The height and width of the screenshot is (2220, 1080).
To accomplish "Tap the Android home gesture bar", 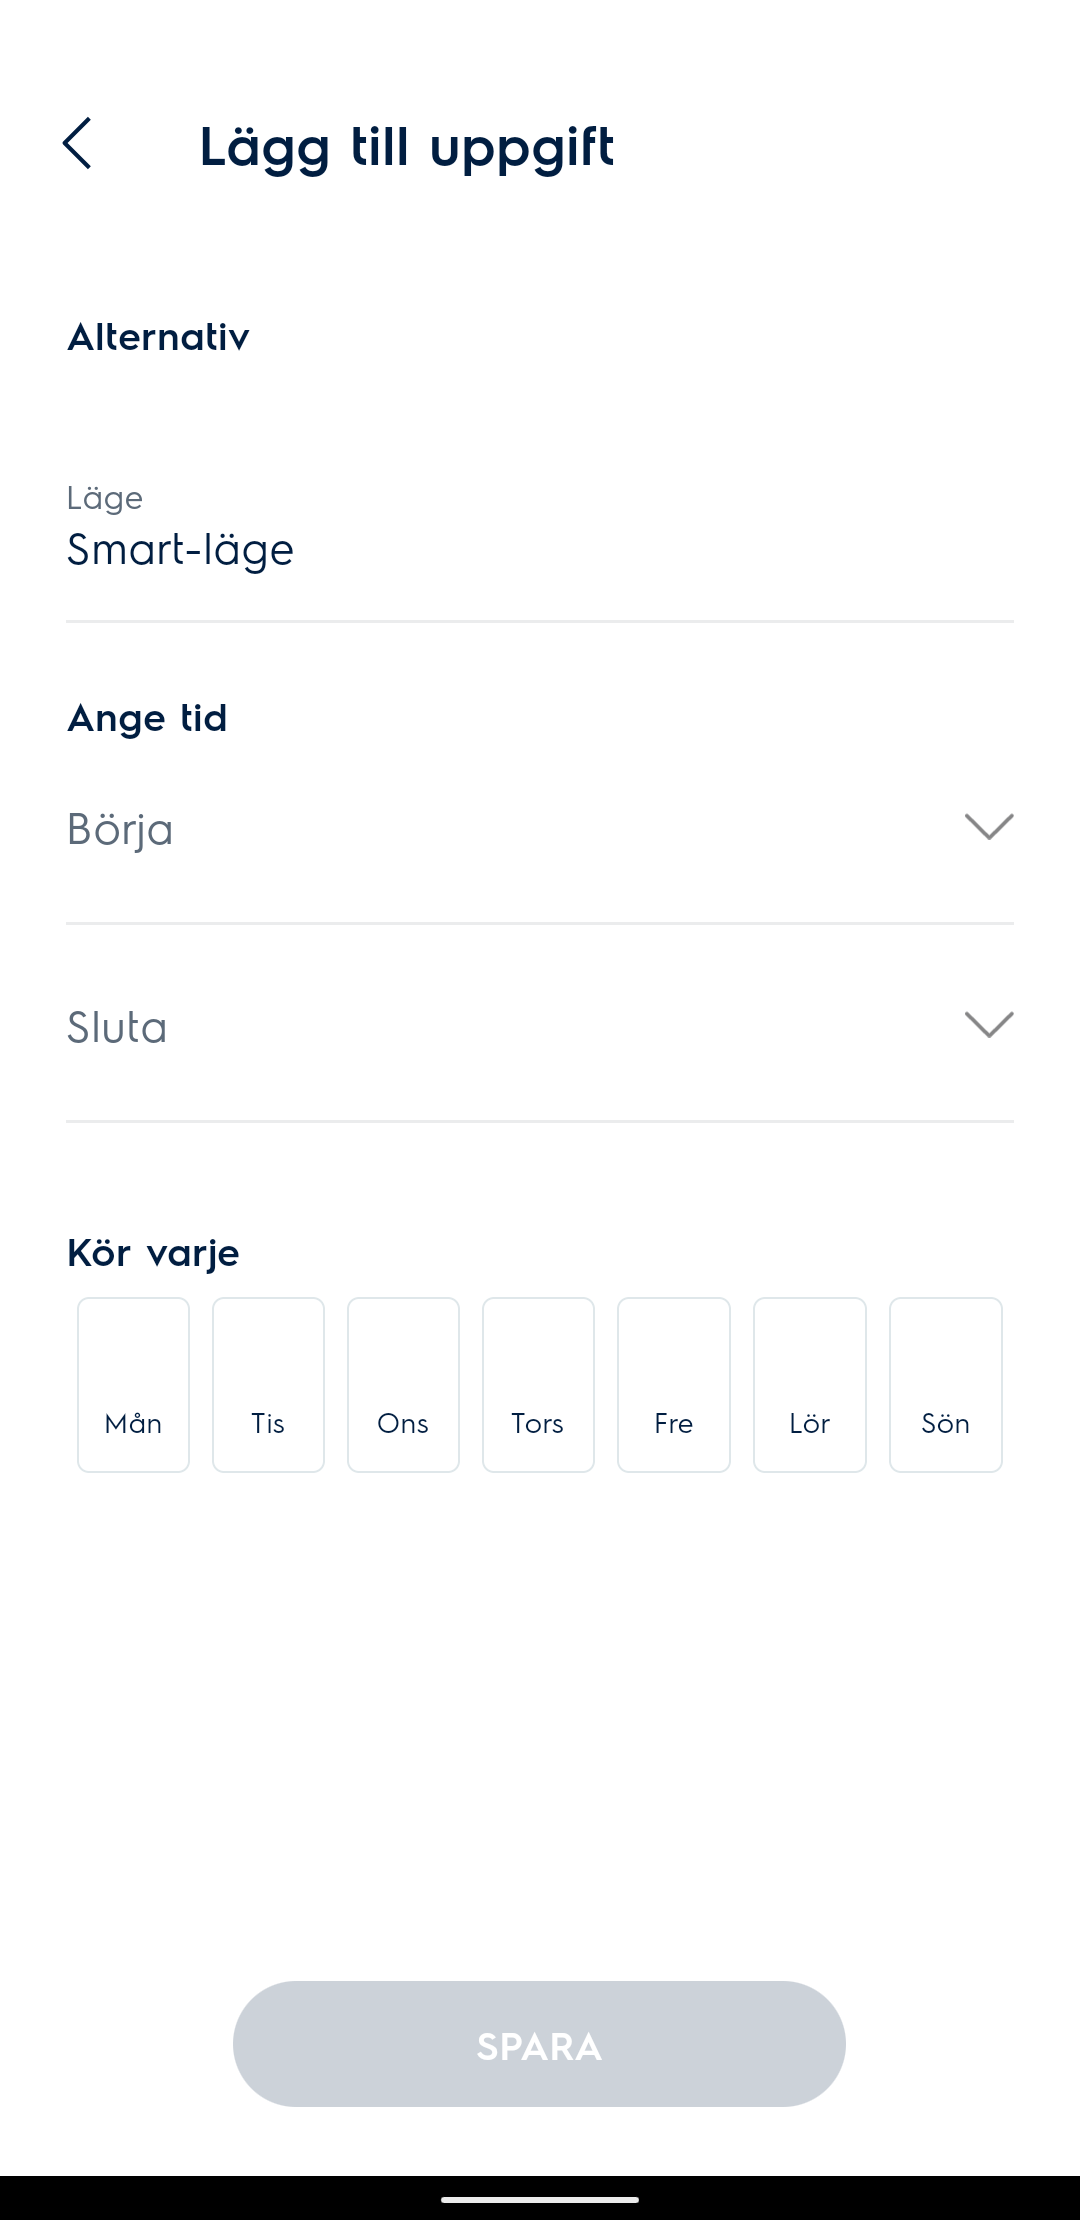I will click(x=540, y=2199).
